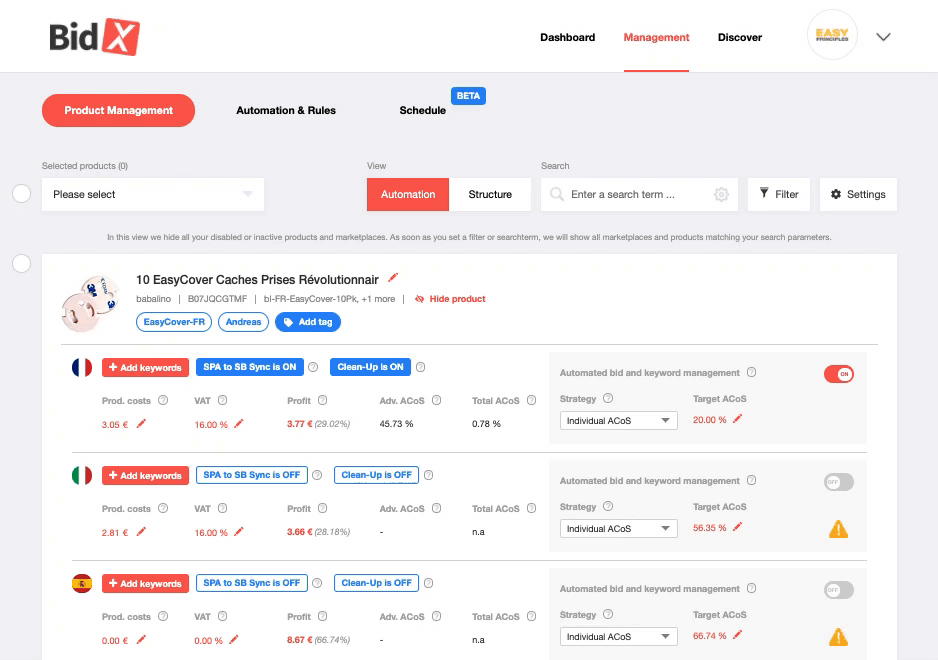Edit the product title with the pencil icon
The width and height of the screenshot is (938, 660).
coord(393,278)
